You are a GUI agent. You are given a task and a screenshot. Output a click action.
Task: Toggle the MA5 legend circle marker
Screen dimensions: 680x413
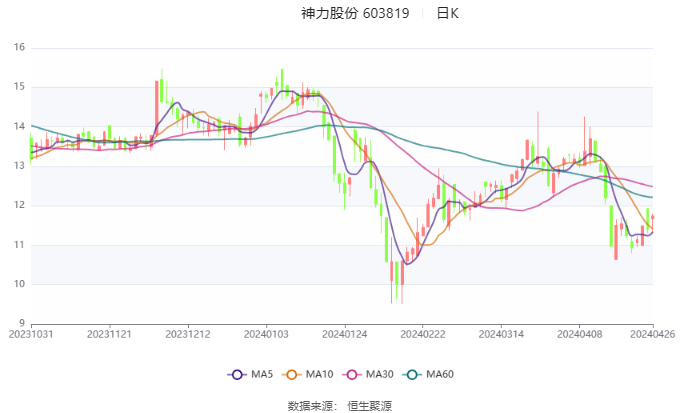pos(237,374)
